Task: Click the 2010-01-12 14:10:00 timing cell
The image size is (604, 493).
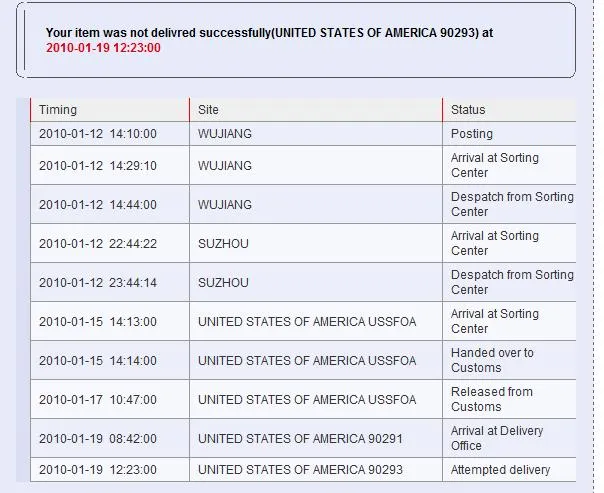Action: coord(98,134)
